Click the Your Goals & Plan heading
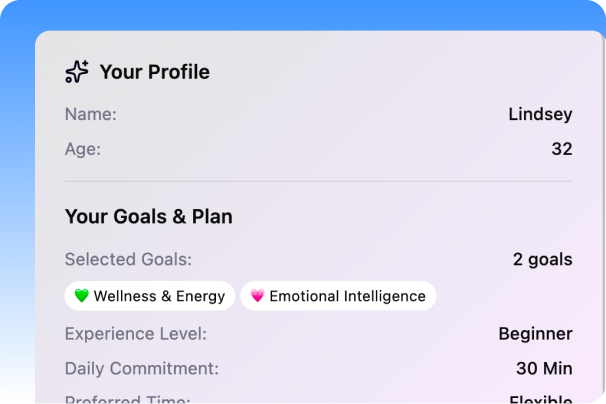Screen dimensions: 606x404 coord(149,216)
